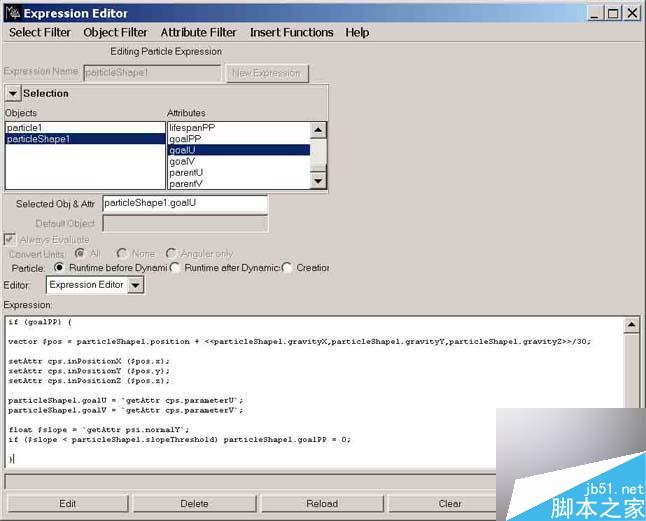Open the Object Filter menu
The width and height of the screenshot is (646, 521).
[x=115, y=33]
